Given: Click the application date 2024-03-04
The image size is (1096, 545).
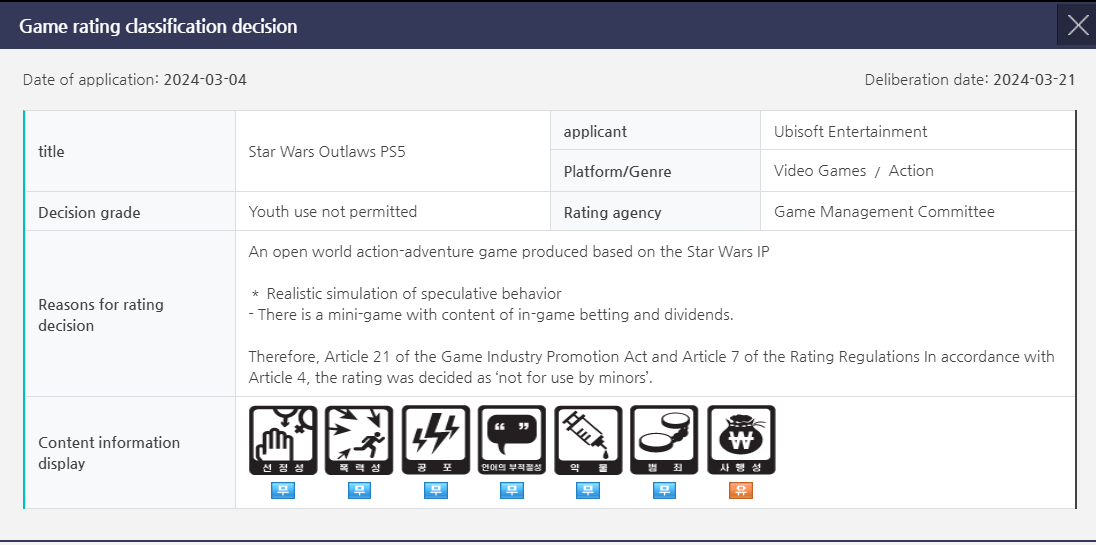Looking at the screenshot, I should pyautogui.click(x=205, y=80).
